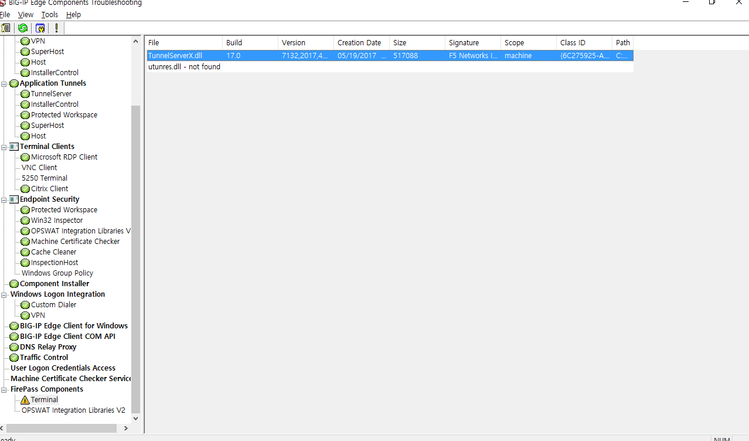Sort by the File column header
749x441 pixels.
[184, 43]
